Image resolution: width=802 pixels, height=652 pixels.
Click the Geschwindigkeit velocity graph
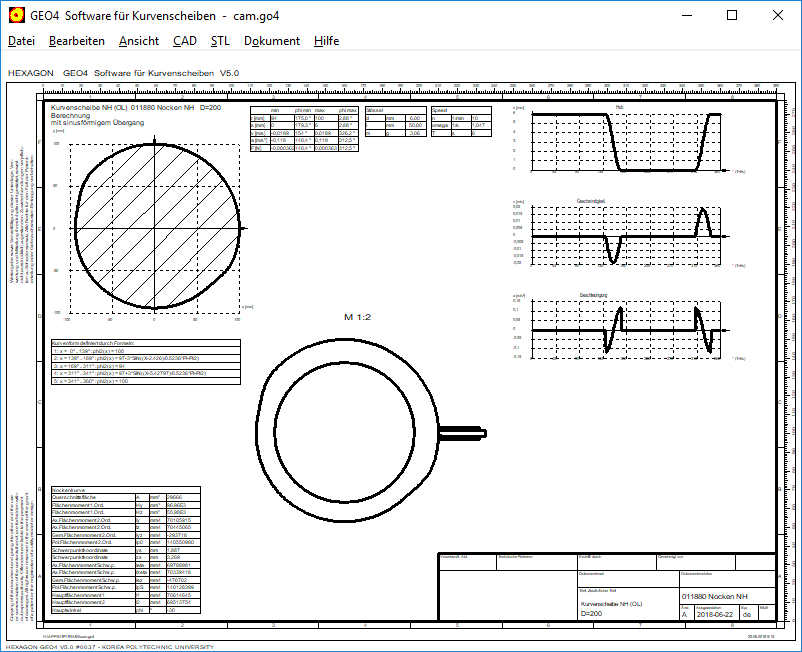[x=628, y=235]
